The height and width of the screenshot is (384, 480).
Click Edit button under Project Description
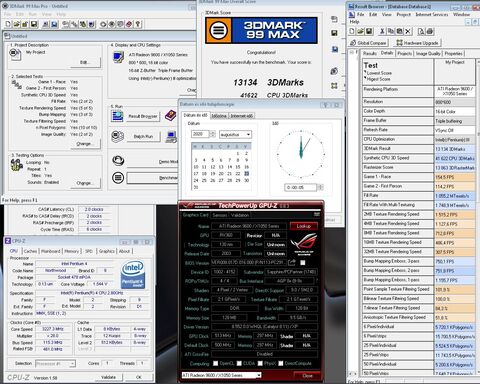[85, 62]
